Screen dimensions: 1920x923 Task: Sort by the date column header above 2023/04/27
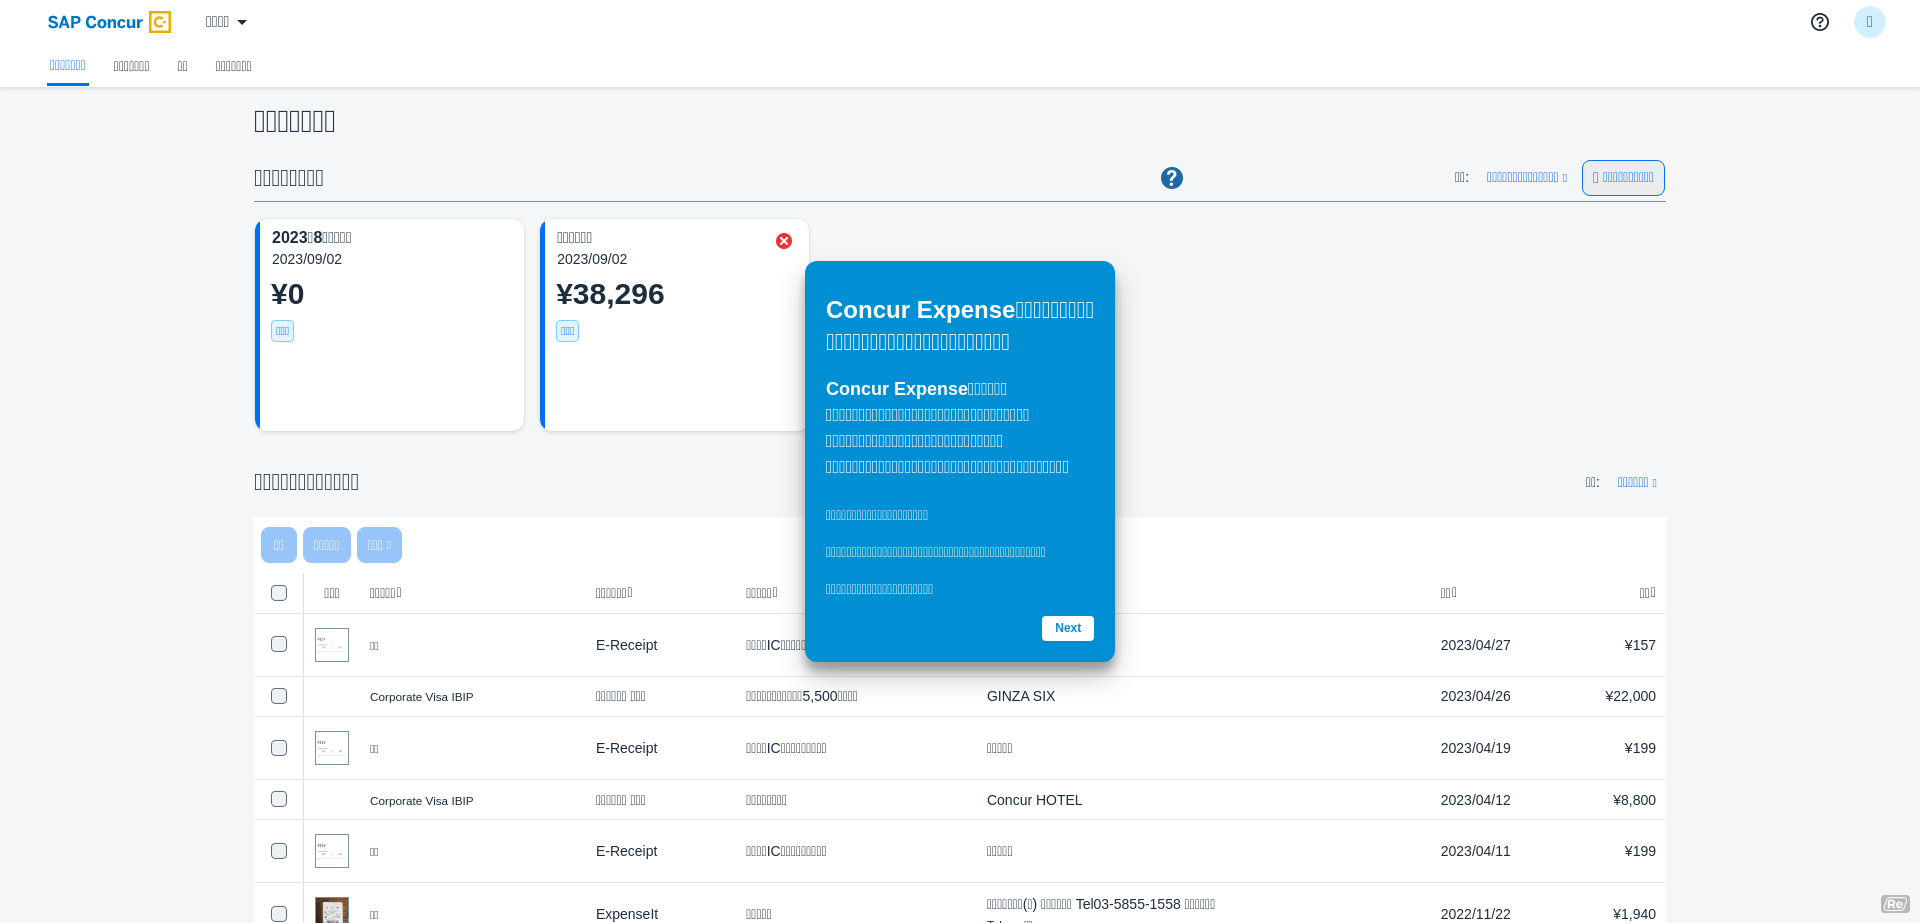click(1448, 593)
